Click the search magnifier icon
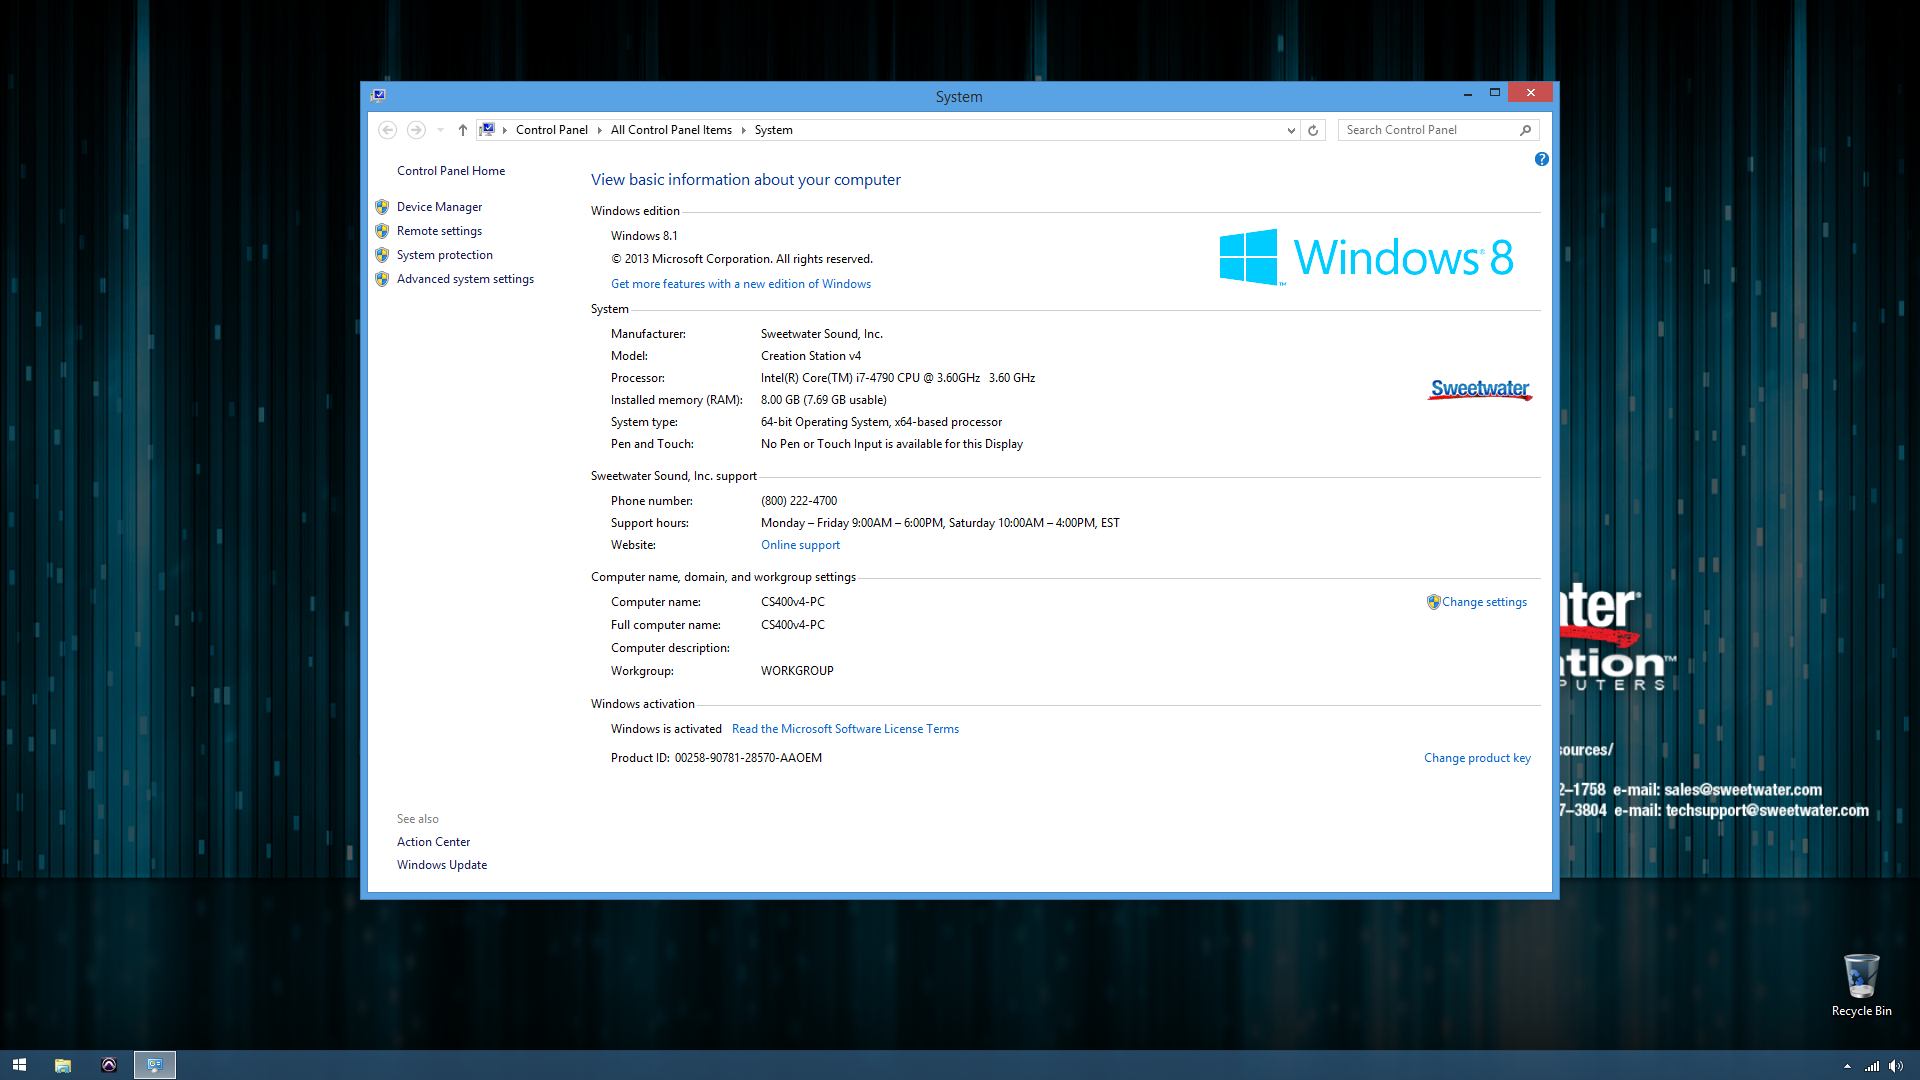The image size is (1920, 1080). pos(1526,130)
